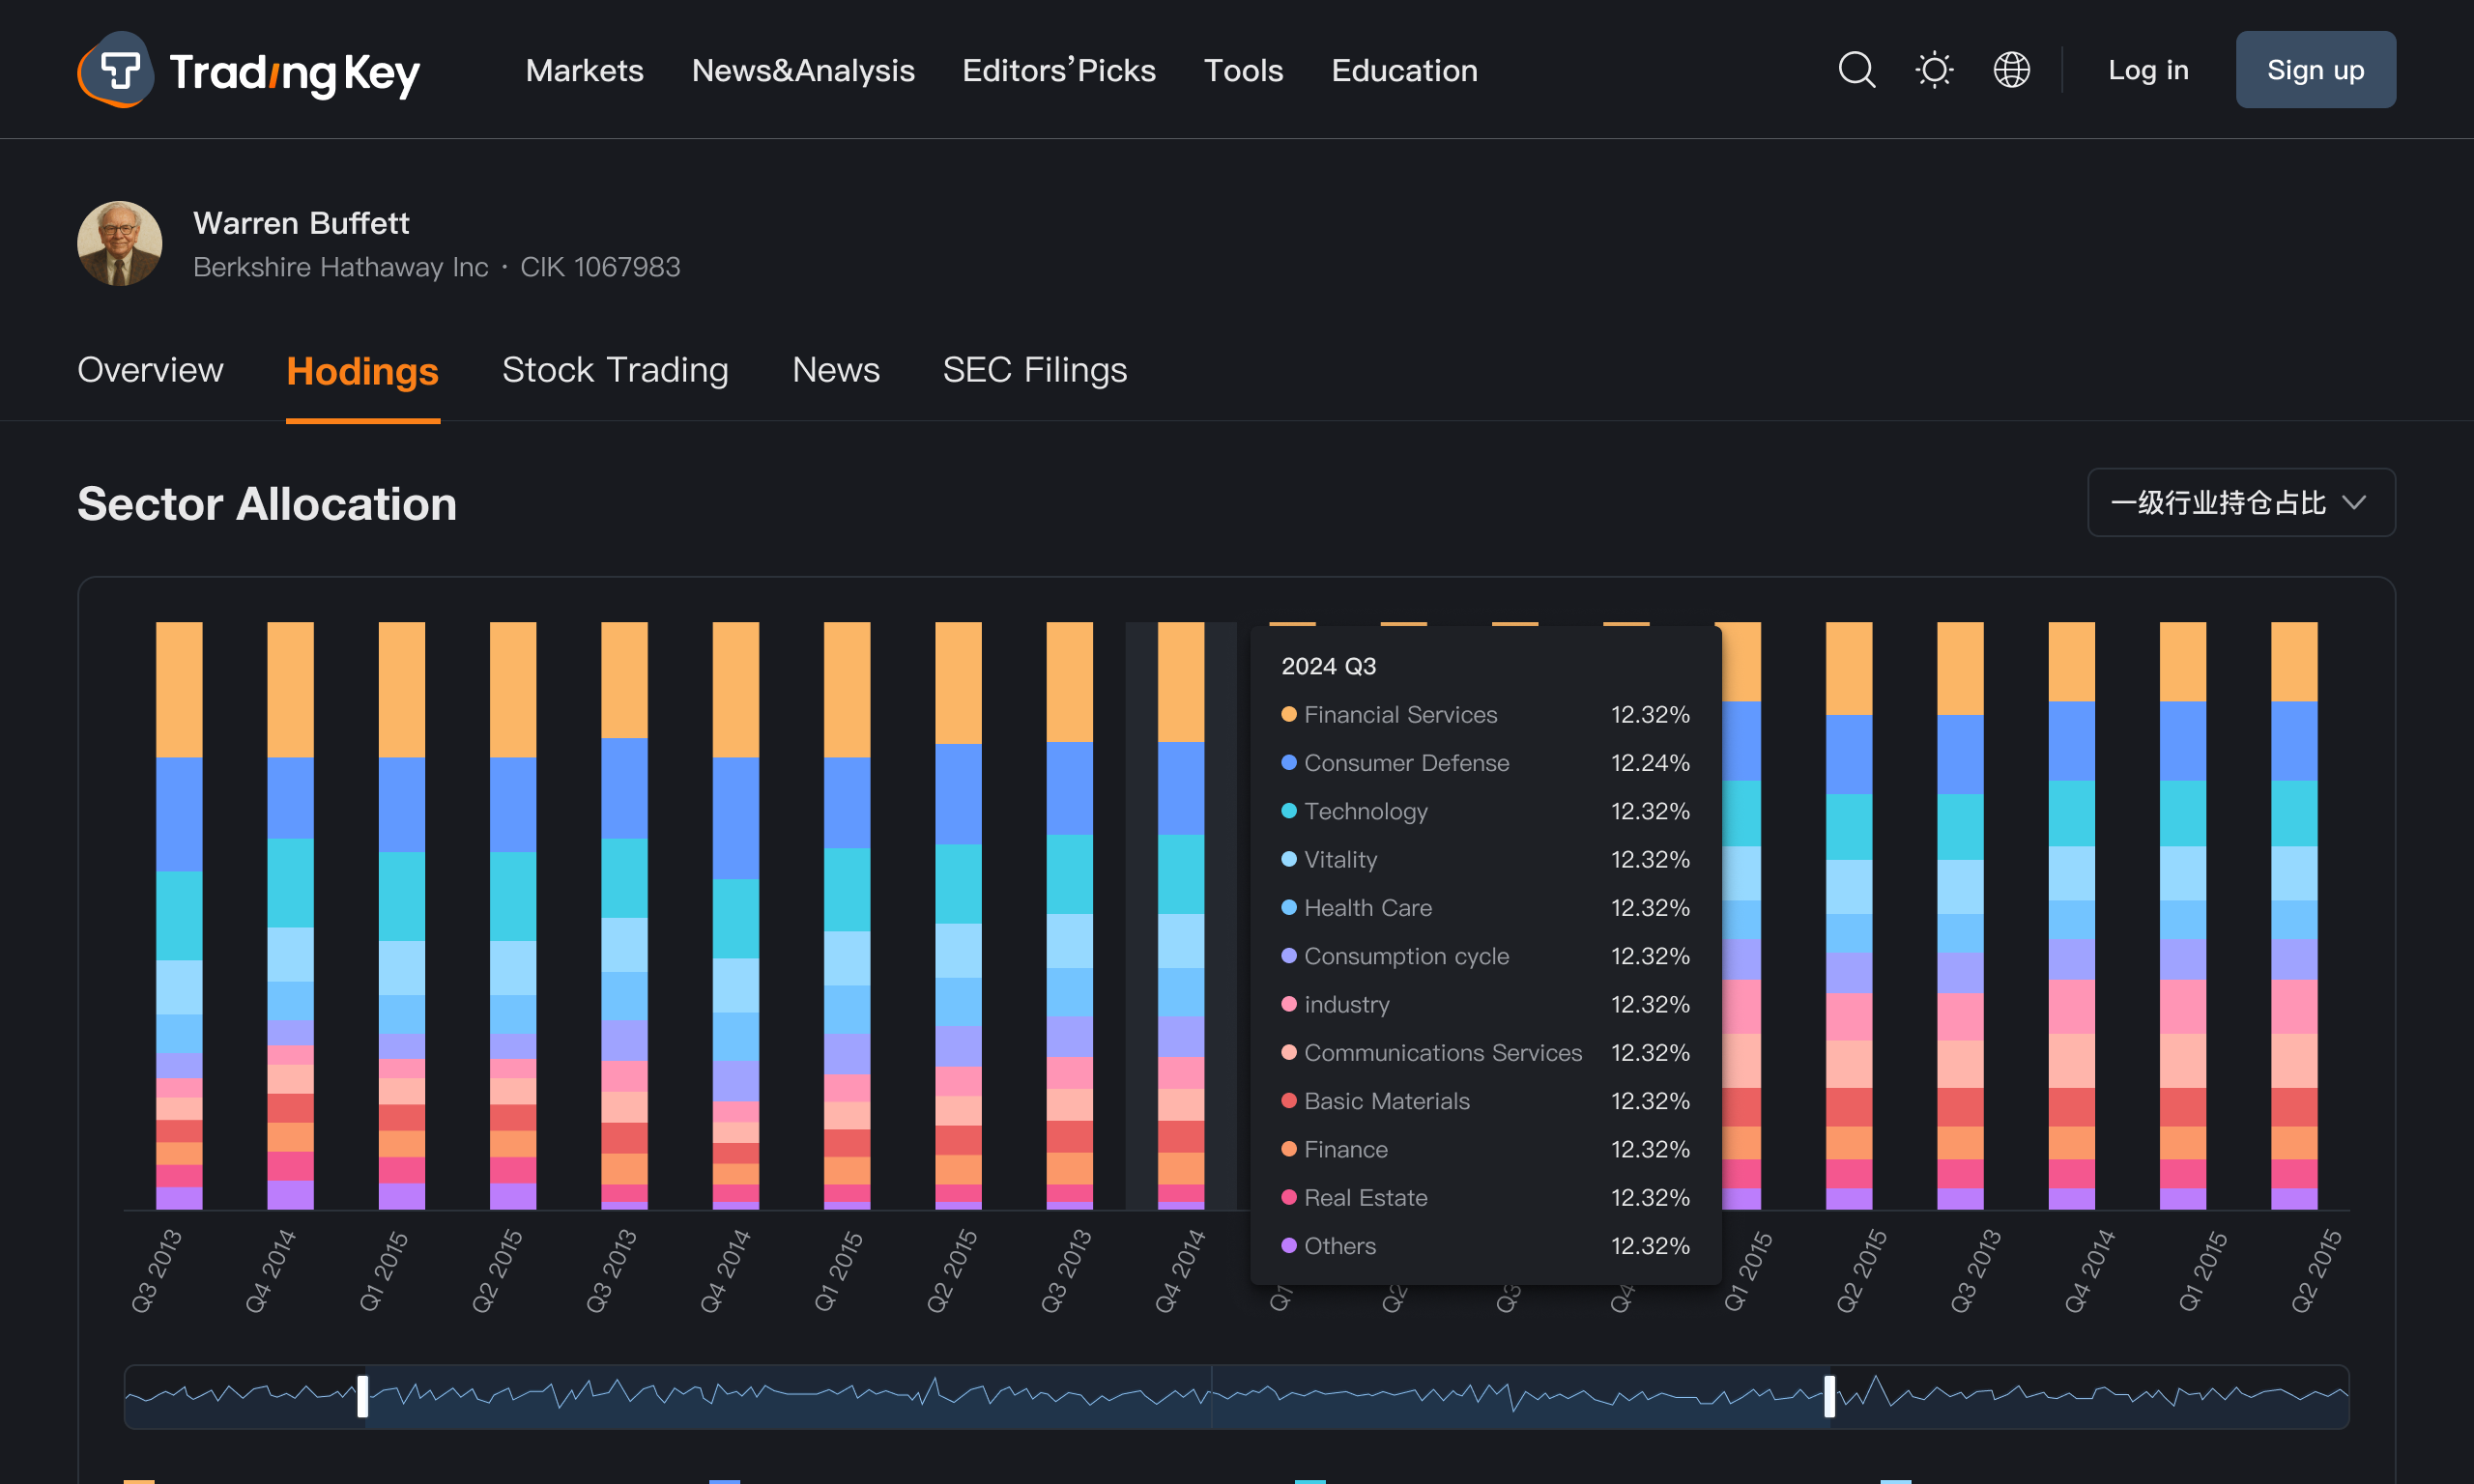Click the Basic Materials row in tooltip

1485,1100
